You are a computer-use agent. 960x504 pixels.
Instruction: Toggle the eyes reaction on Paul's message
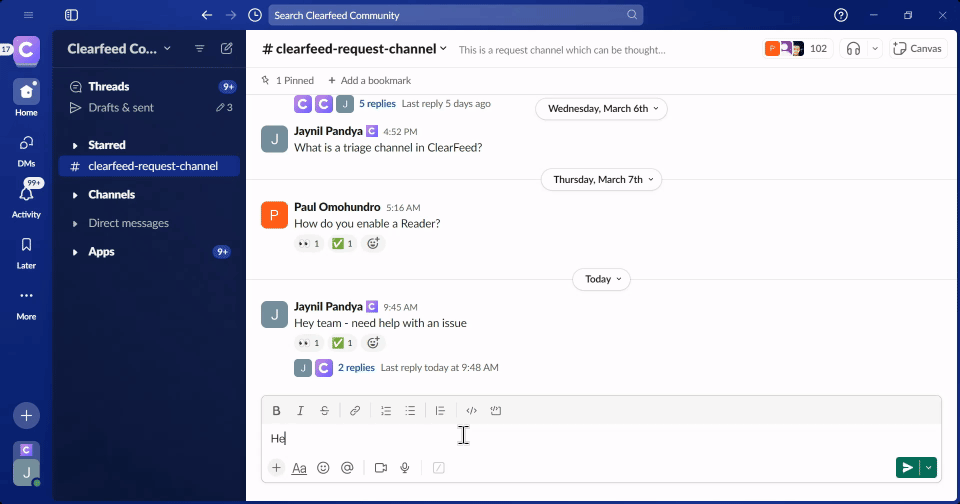309,243
